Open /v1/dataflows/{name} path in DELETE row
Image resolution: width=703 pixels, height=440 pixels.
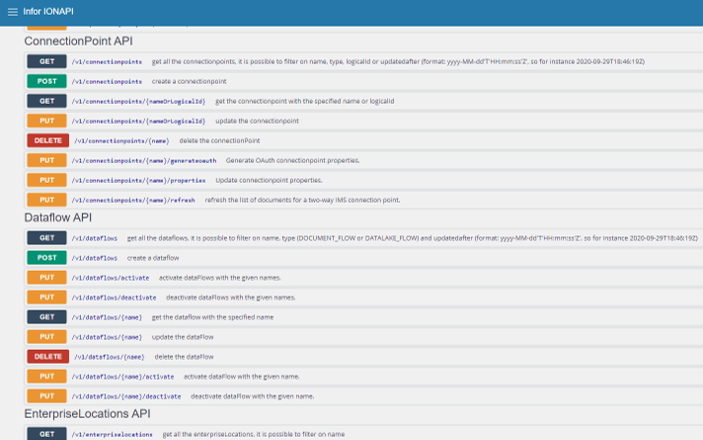(x=109, y=357)
